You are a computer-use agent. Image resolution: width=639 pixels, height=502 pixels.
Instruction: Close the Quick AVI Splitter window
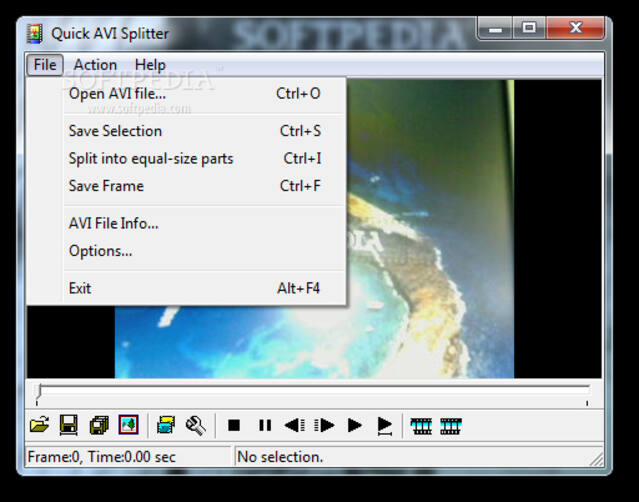(575, 29)
